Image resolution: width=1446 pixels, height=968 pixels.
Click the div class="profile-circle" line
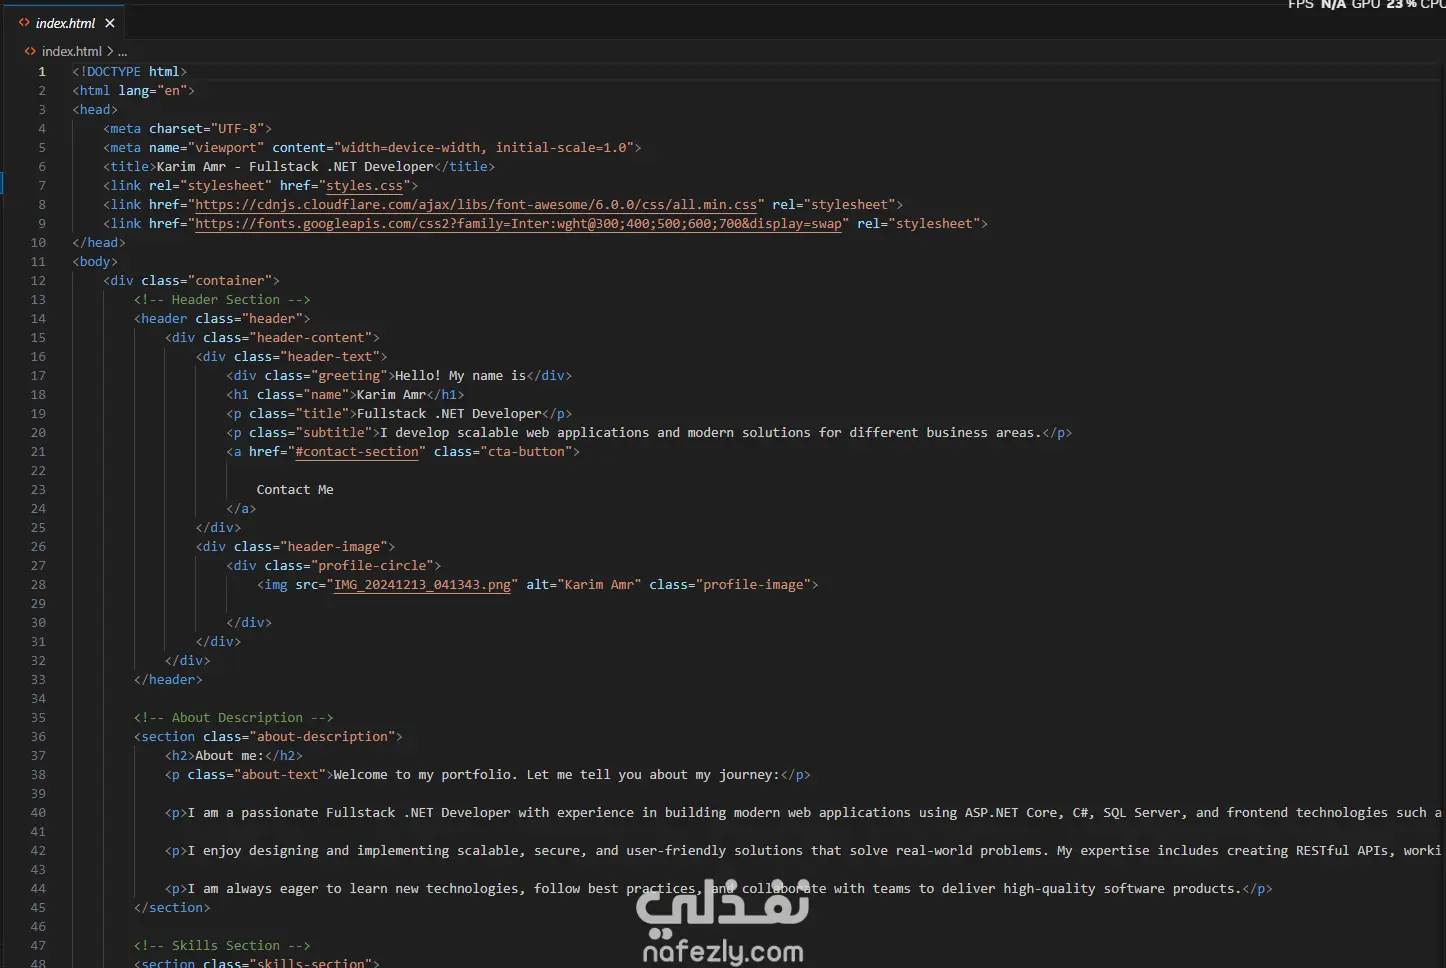click(333, 566)
